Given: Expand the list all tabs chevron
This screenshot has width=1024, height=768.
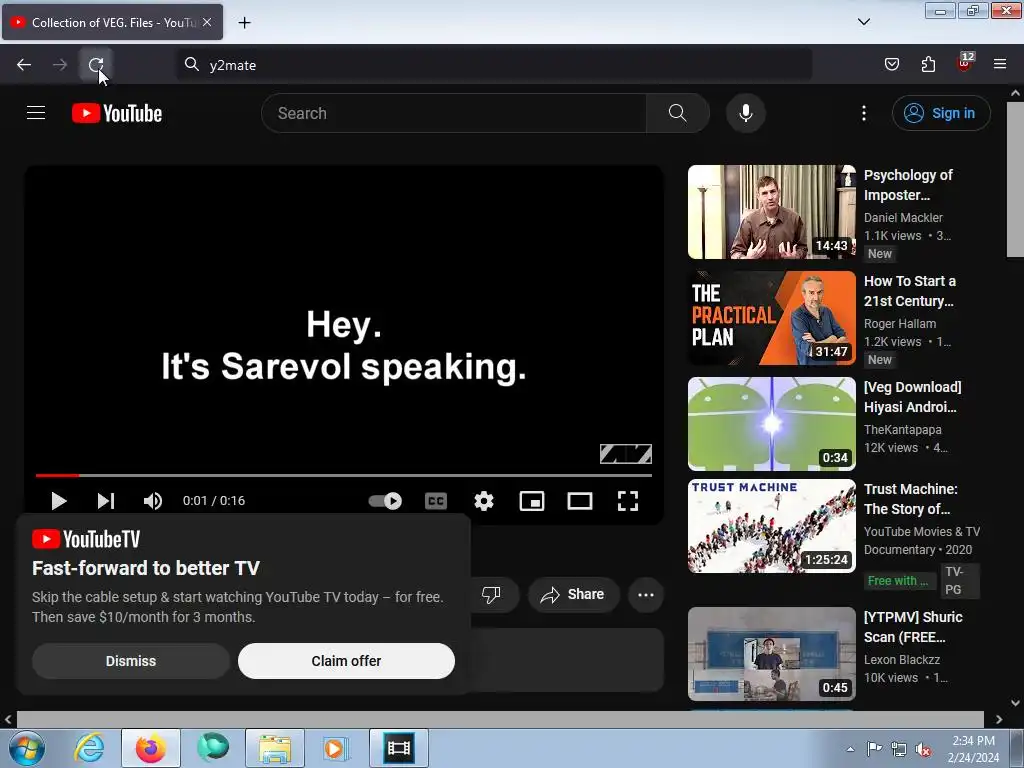Looking at the screenshot, I should 863,22.
